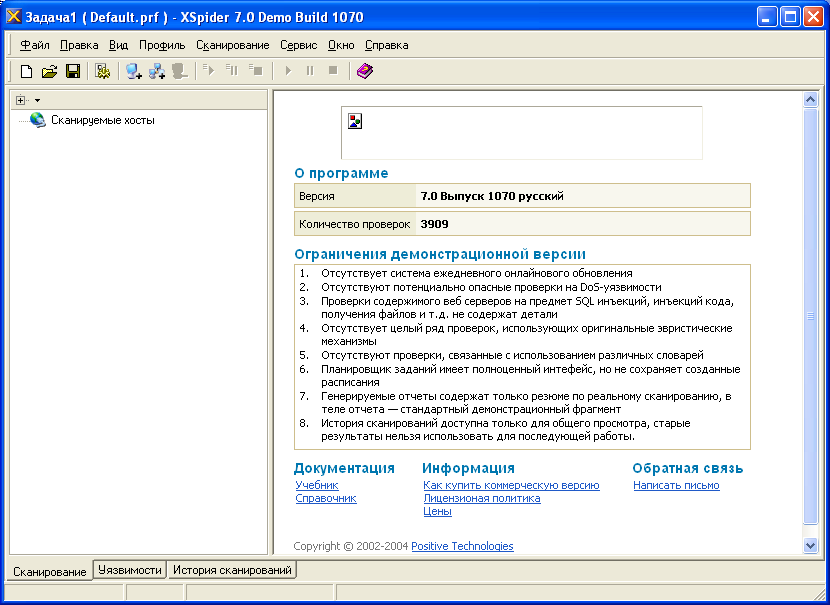Click the XSpider icon in the title bar

(14, 16)
